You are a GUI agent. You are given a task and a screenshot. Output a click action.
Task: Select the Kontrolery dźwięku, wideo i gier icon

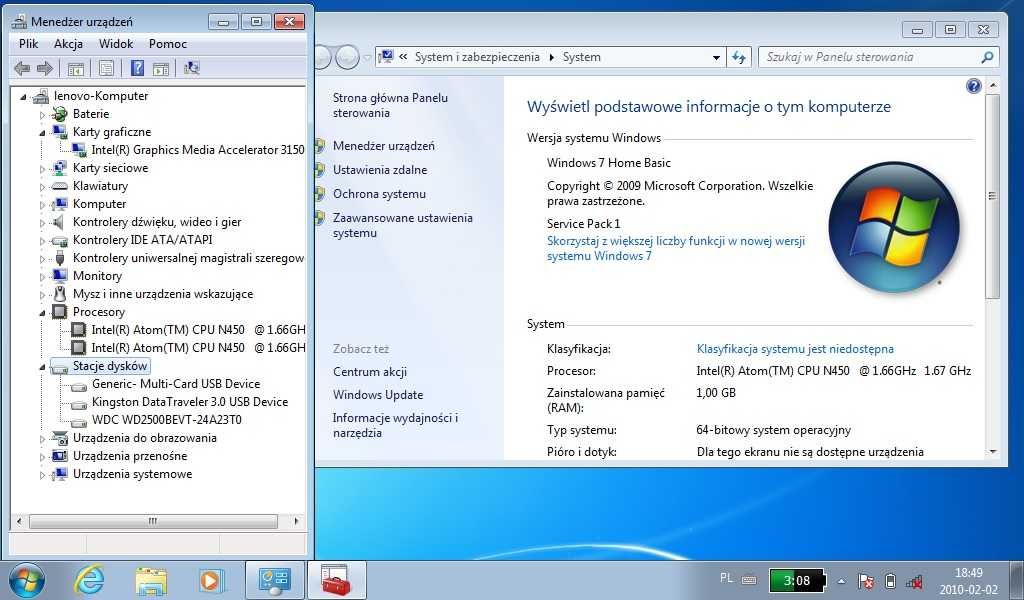[59, 222]
